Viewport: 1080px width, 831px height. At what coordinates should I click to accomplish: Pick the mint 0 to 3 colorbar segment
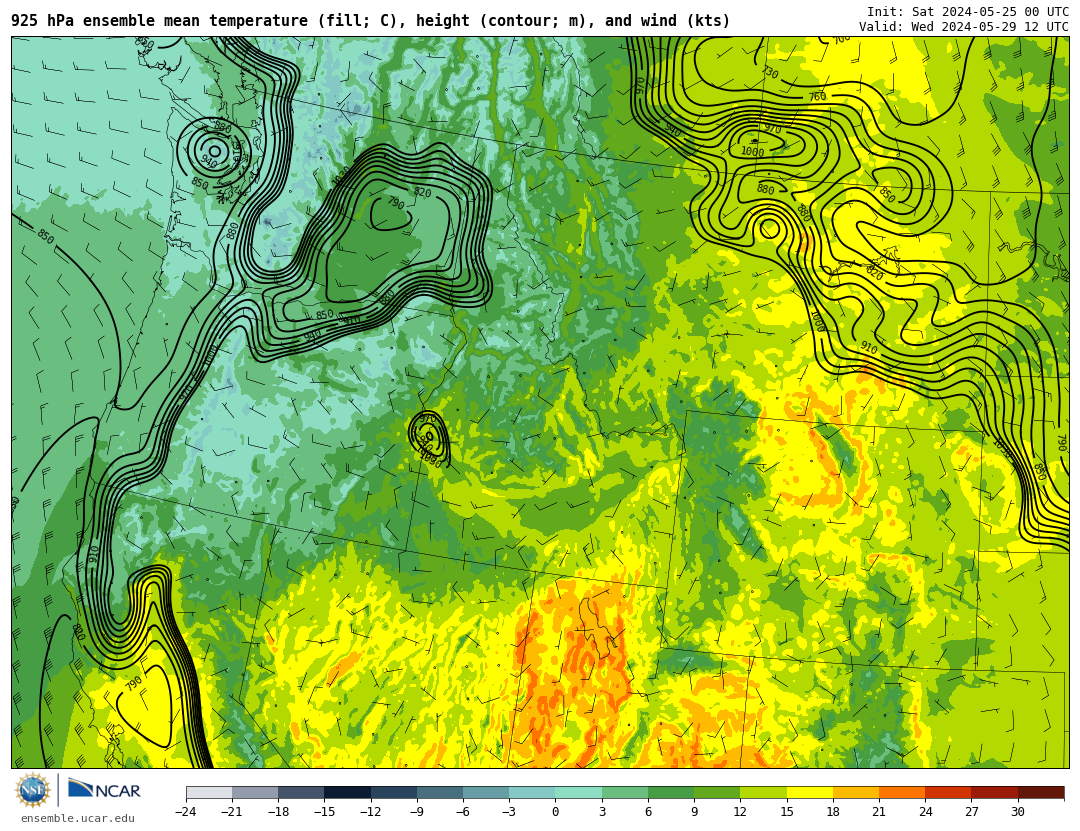[579, 792]
